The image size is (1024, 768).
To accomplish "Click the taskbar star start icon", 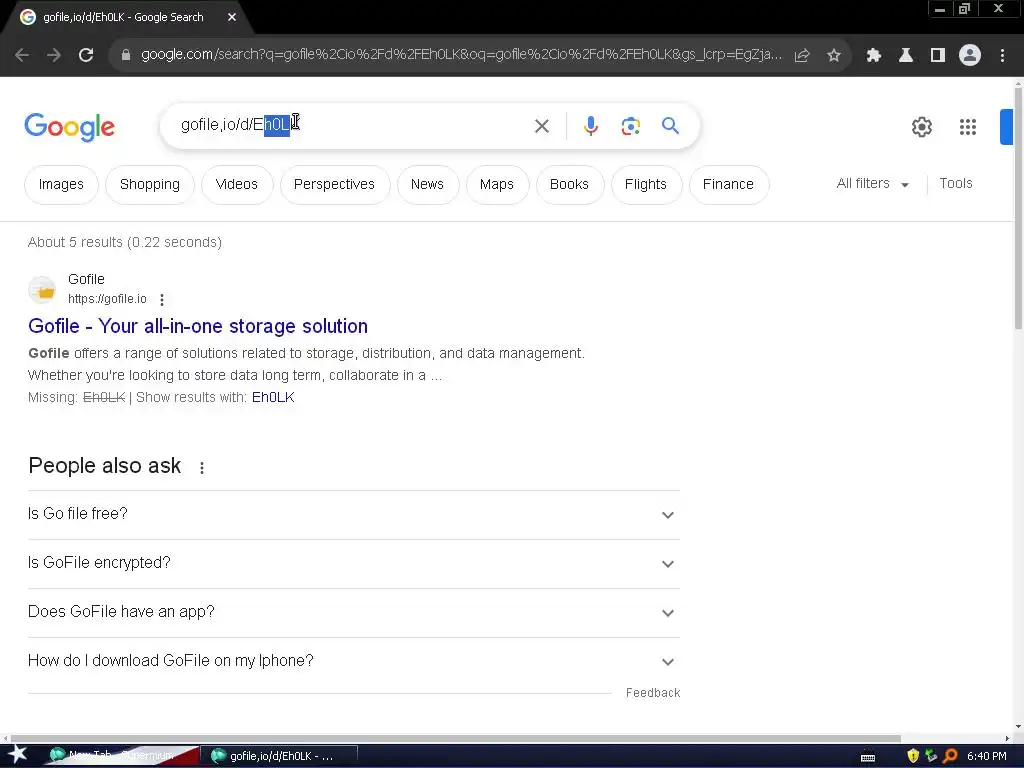I will pyautogui.click(x=18, y=755).
